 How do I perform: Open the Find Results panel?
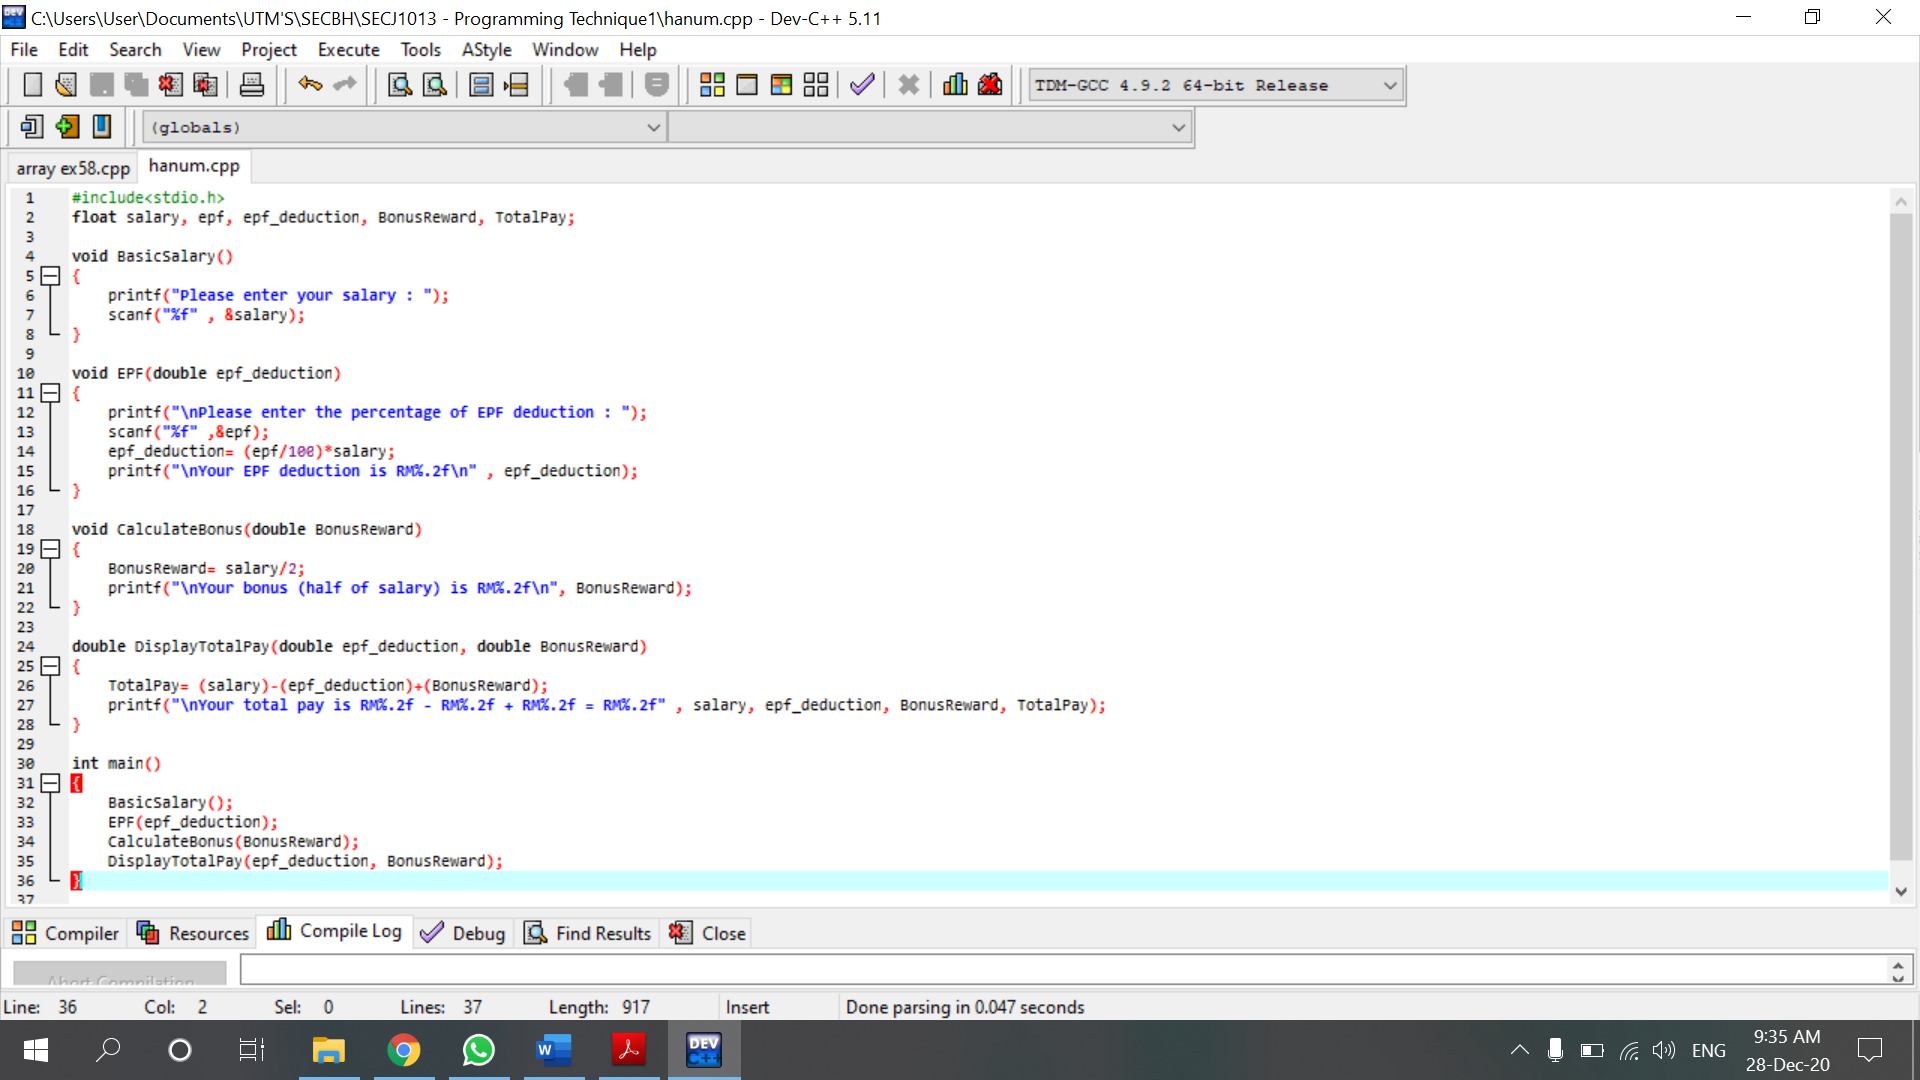click(587, 932)
